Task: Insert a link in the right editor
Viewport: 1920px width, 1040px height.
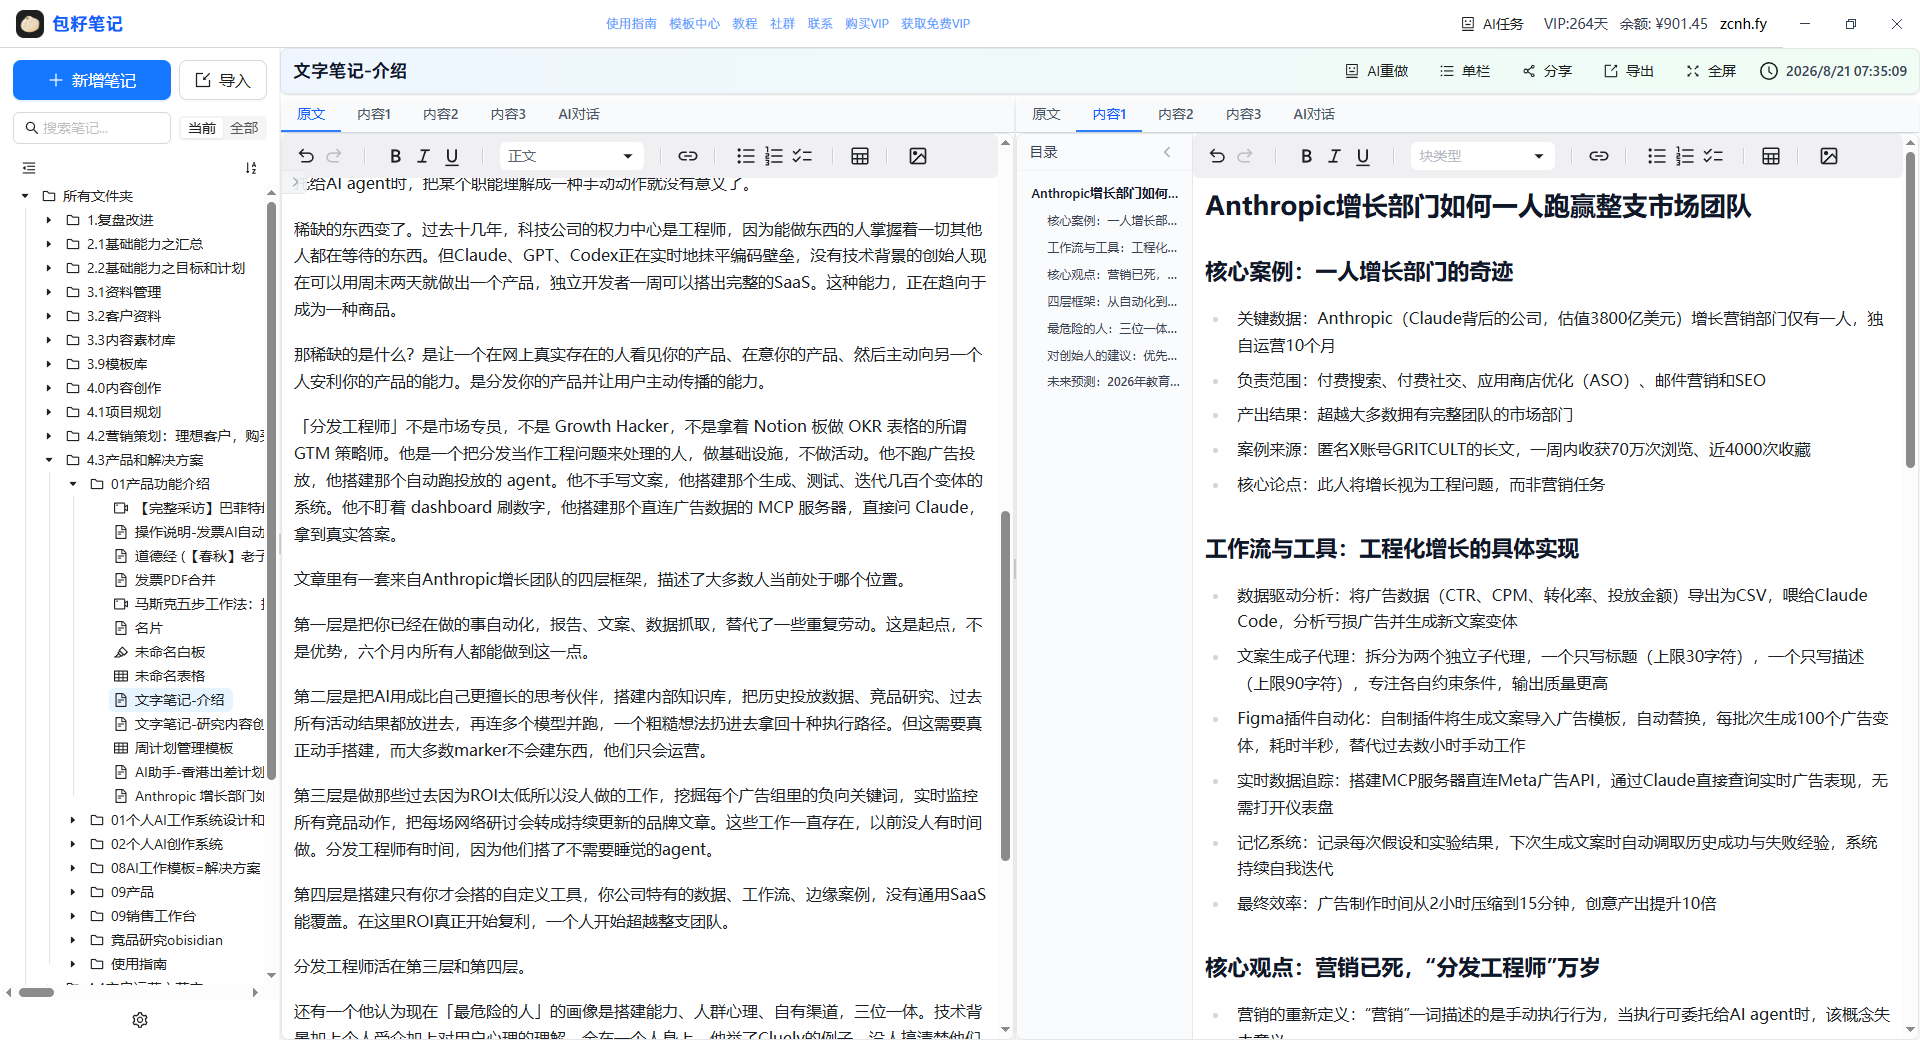Action: coord(1599,156)
